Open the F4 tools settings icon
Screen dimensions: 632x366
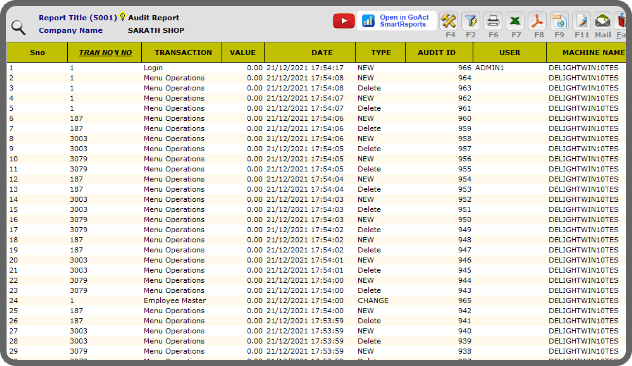(x=449, y=21)
